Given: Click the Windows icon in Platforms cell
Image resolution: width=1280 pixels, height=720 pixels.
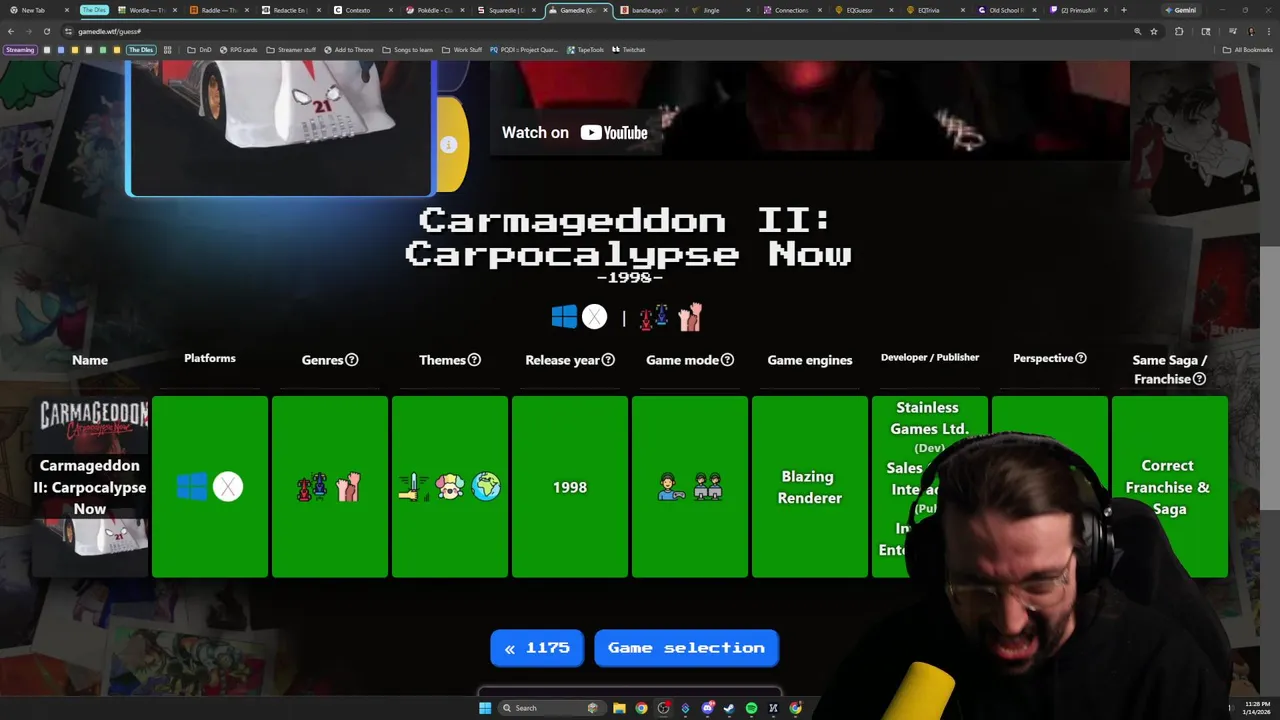Looking at the screenshot, I should pyautogui.click(x=192, y=487).
